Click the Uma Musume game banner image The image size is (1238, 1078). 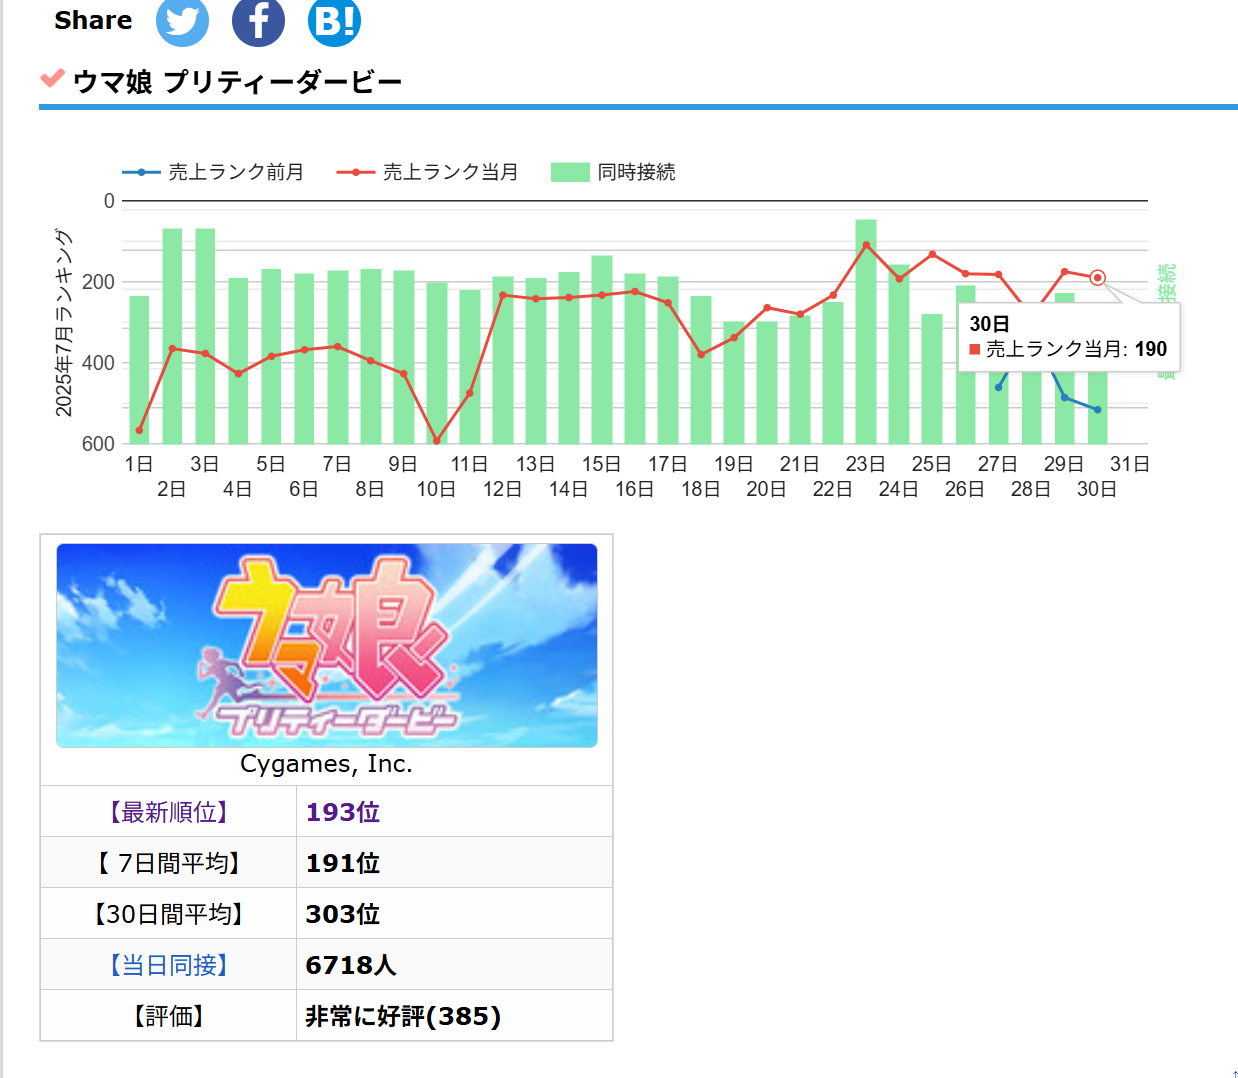tap(327, 646)
